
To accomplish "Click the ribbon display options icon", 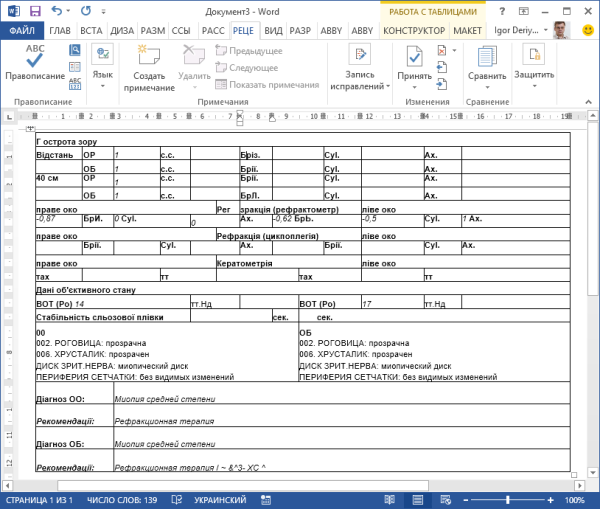I will pos(523,11).
